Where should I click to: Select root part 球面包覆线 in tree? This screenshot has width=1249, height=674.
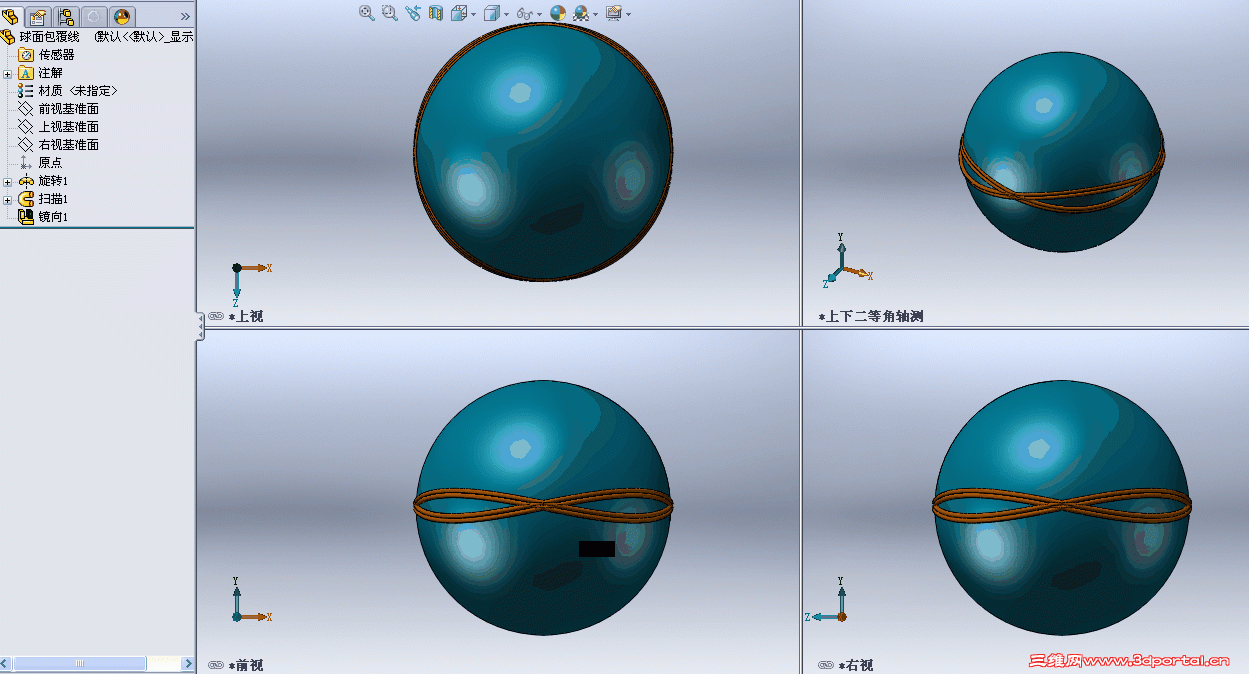pyautogui.click(x=49, y=37)
